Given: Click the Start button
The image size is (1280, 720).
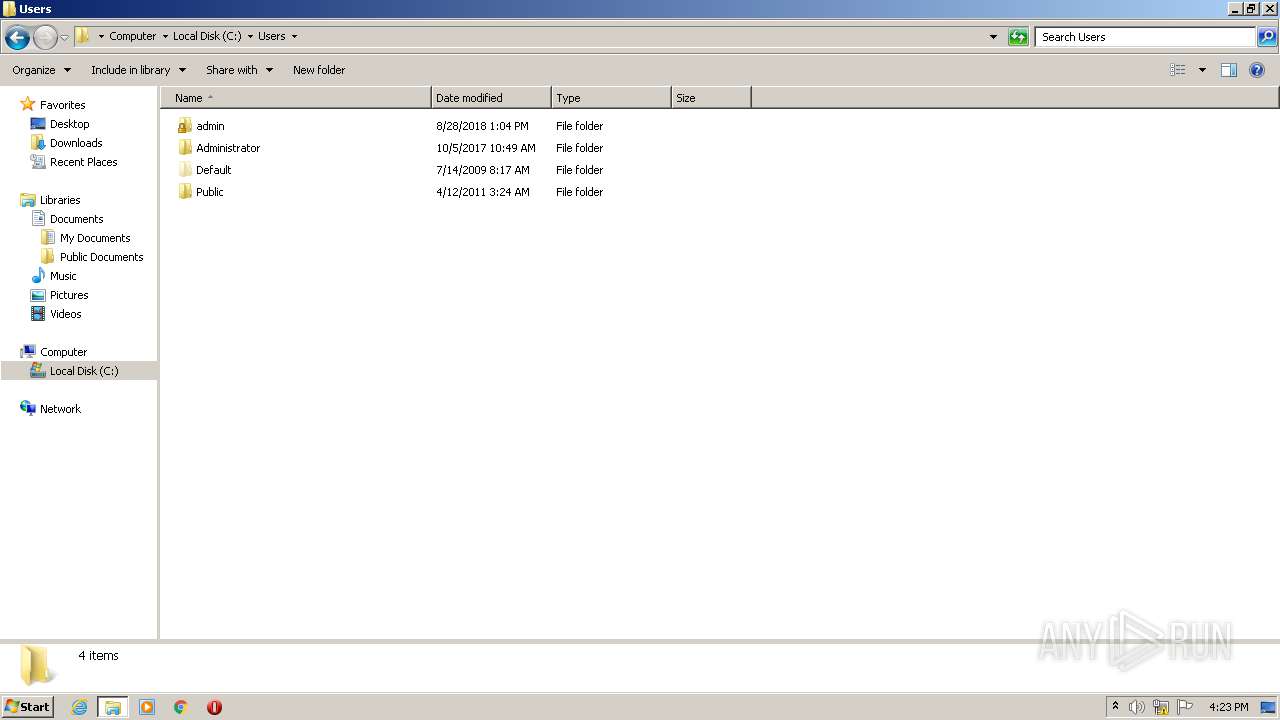Looking at the screenshot, I should tap(27, 707).
